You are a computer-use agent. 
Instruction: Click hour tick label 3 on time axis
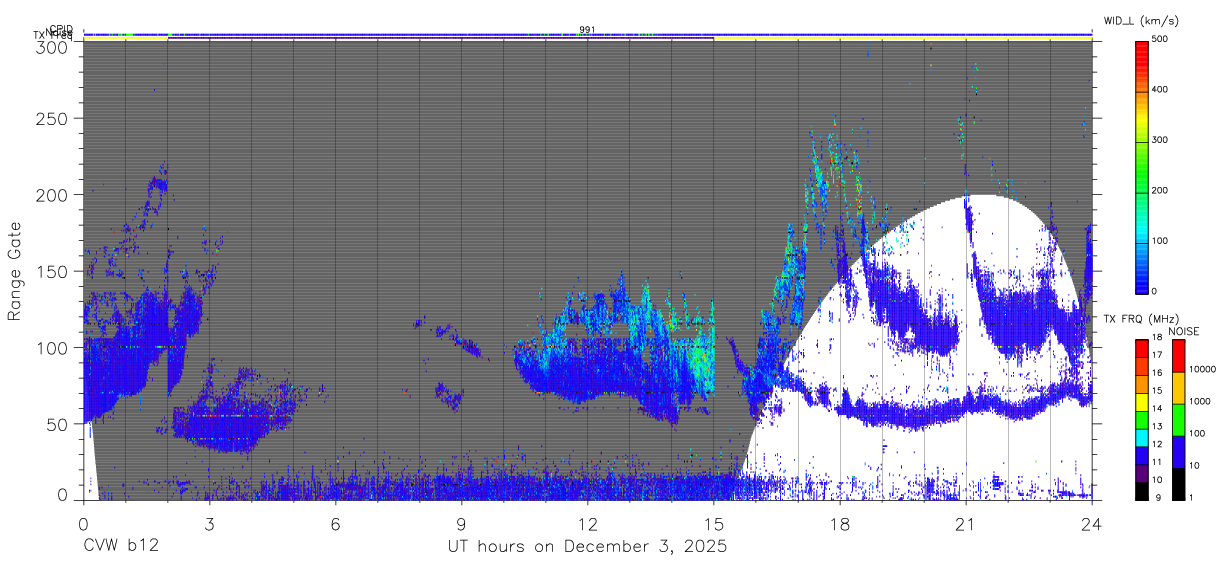(209, 523)
